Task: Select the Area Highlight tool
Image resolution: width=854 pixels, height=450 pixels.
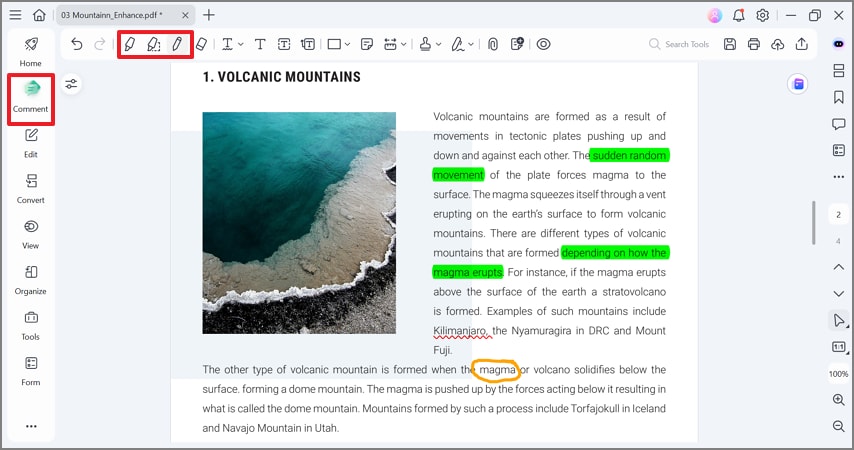Action: coord(154,44)
